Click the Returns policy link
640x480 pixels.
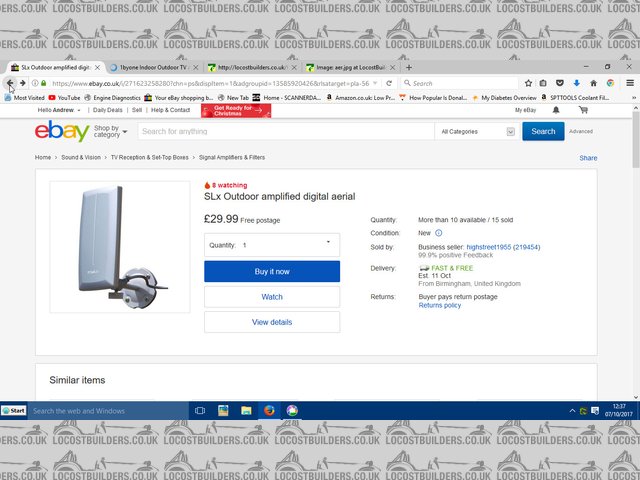439,305
